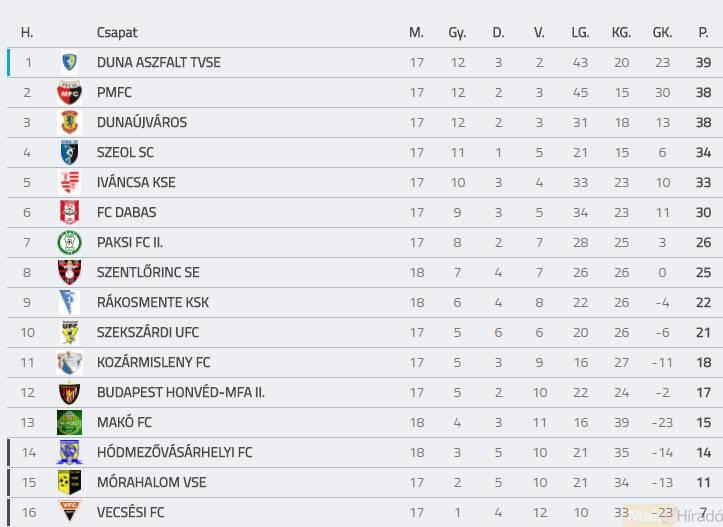Sort the table by the P. column header
The width and height of the screenshot is (723, 527).
coord(703,32)
